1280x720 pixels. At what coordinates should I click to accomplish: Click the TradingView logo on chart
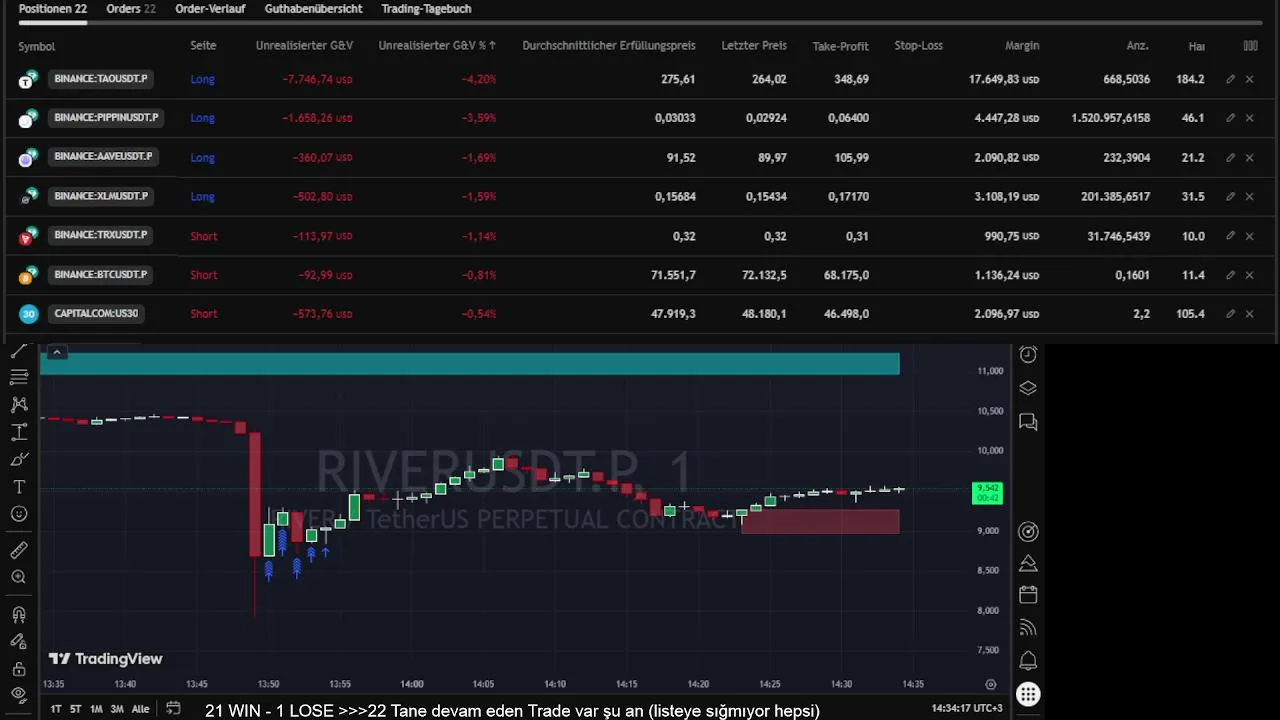106,659
